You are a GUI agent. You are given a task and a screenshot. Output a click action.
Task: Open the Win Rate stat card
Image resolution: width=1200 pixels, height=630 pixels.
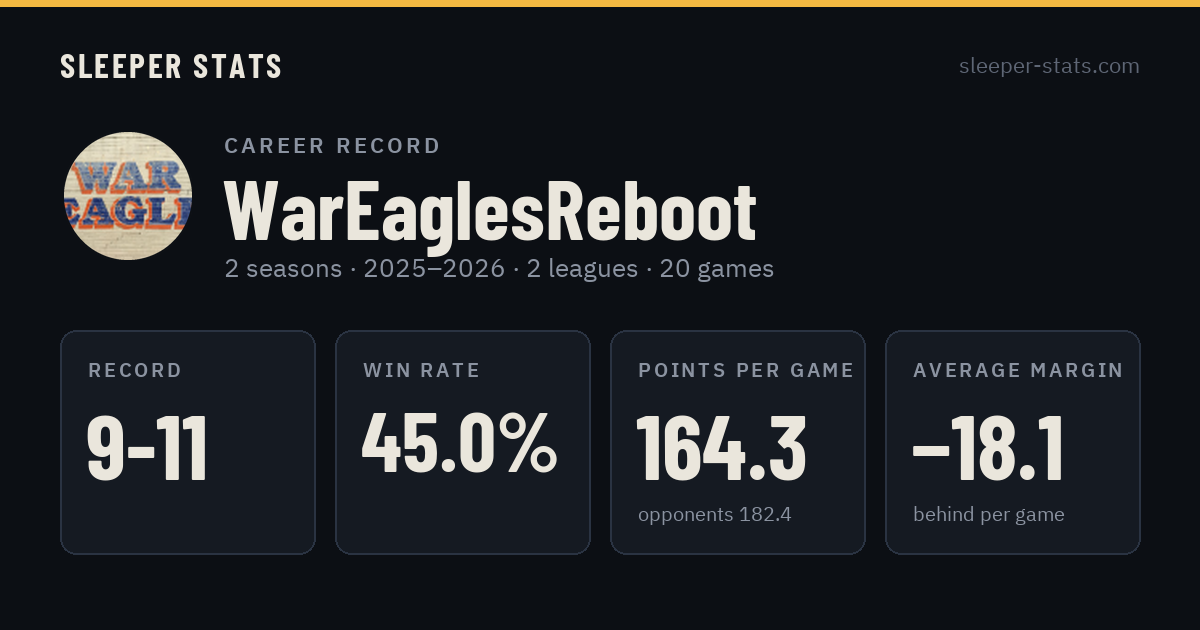463,442
